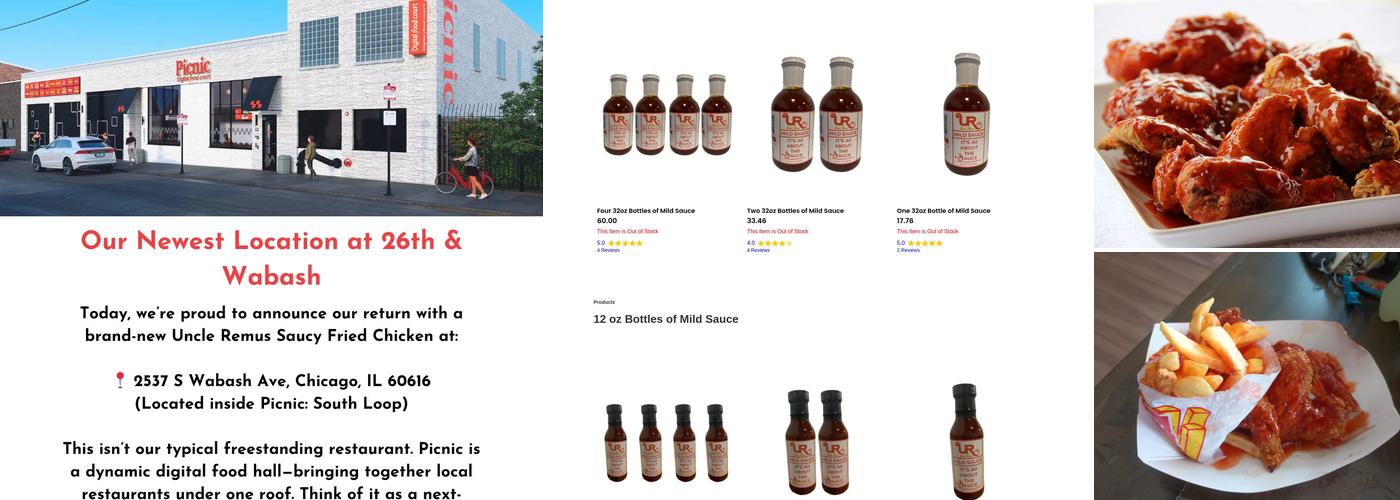Click the 5.0 star rating of four-pack
1400x500 pixels.
pyautogui.click(x=620, y=243)
